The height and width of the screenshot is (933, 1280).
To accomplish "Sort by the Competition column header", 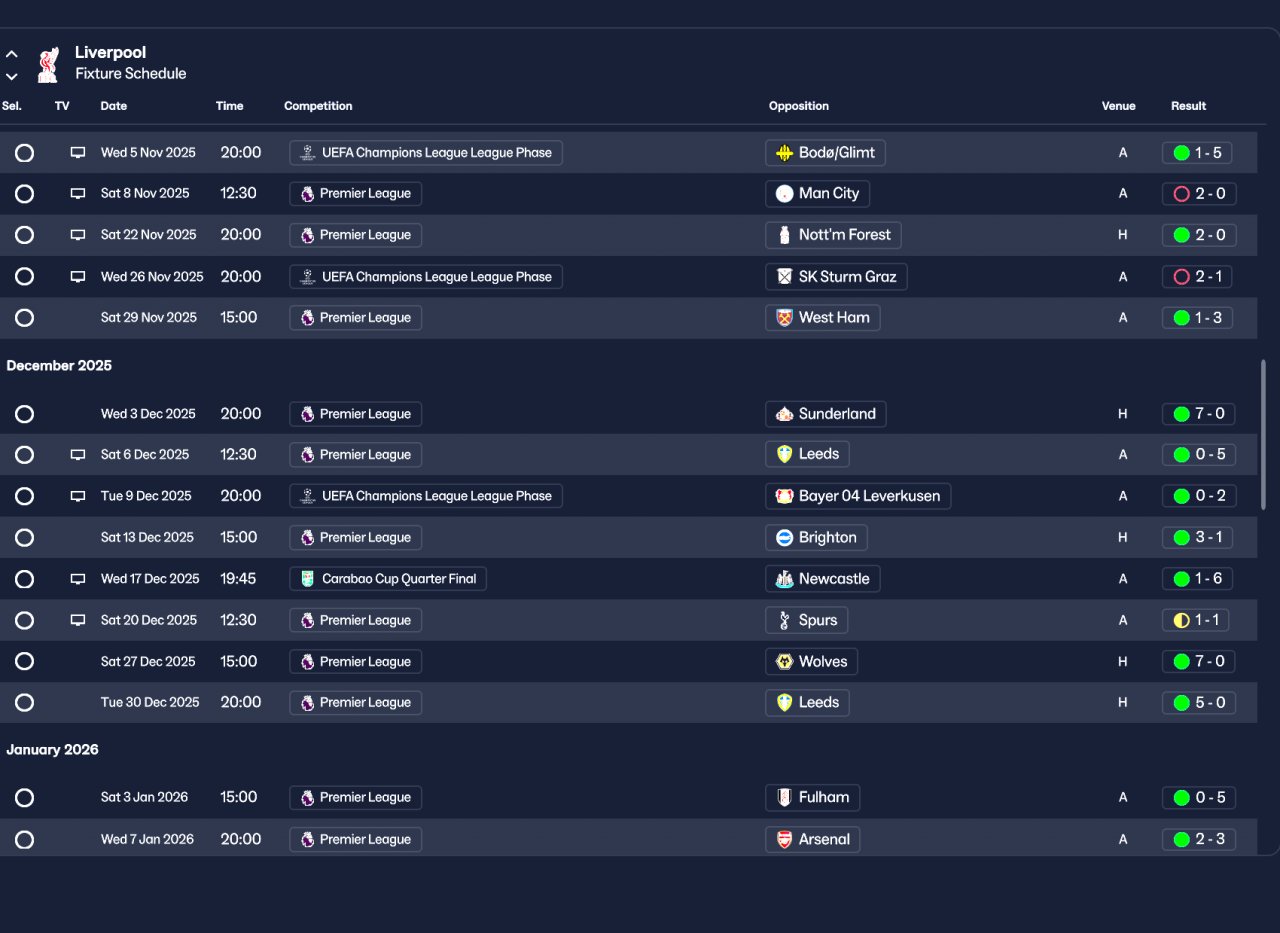I will (x=318, y=106).
